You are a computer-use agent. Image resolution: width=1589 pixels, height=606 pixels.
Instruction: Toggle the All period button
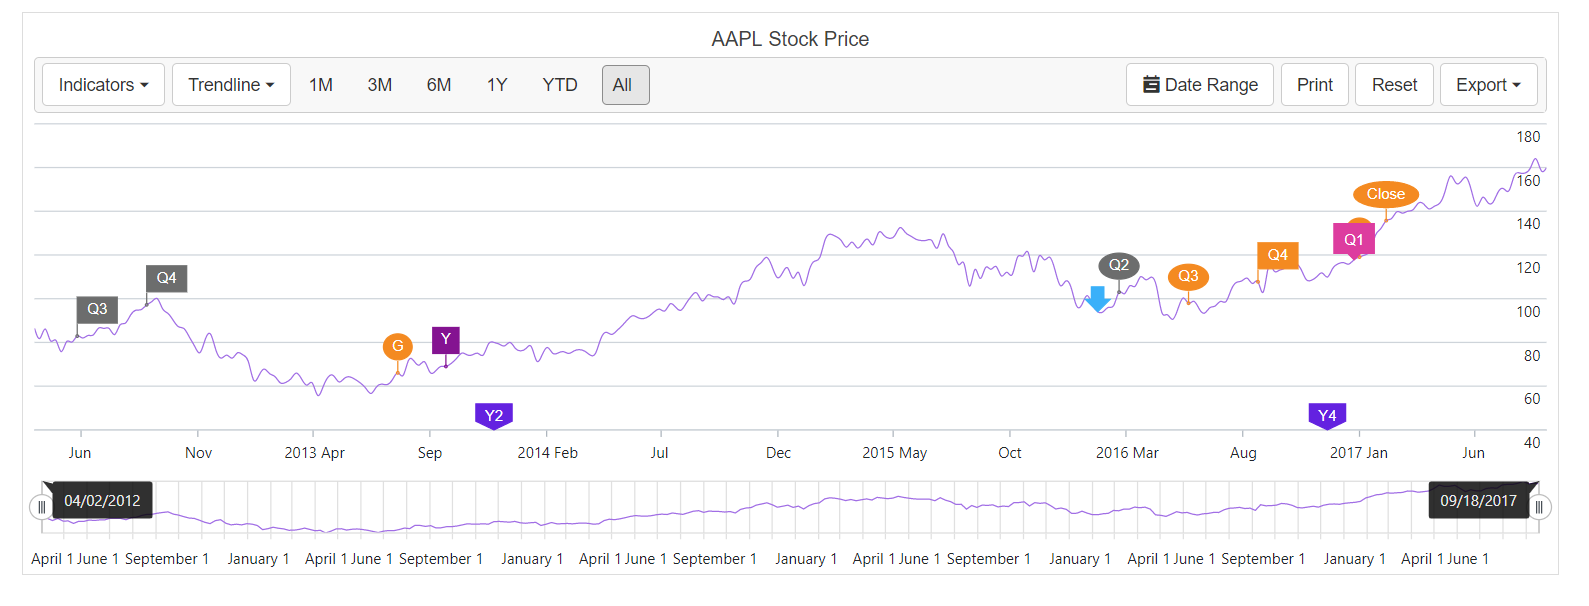point(626,85)
